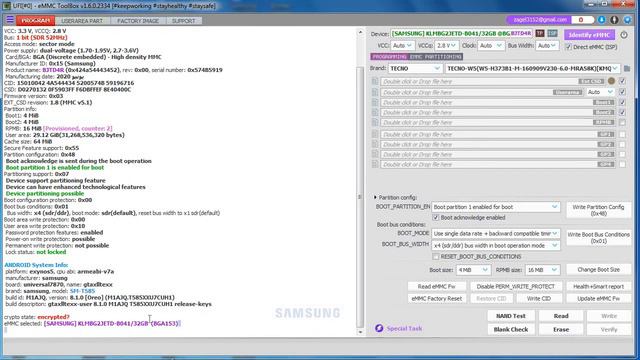Click the file icon for Userarea row

point(375,92)
